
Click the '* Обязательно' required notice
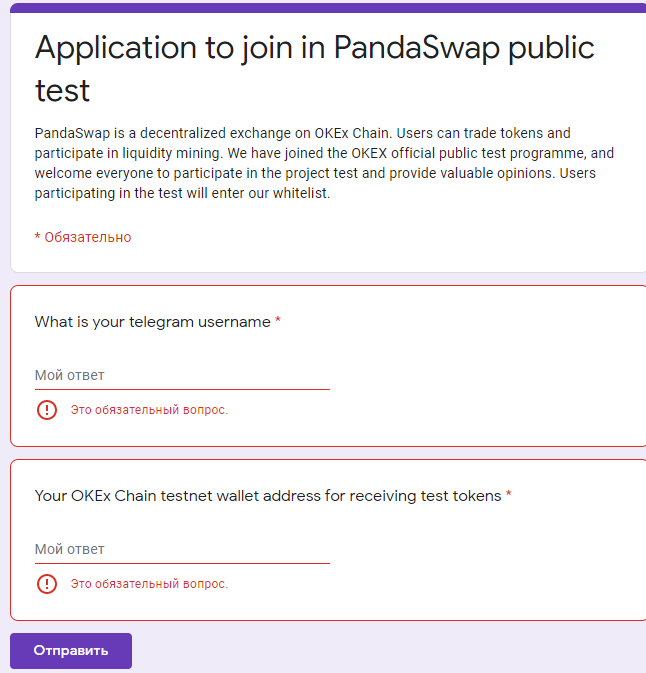[x=83, y=237]
